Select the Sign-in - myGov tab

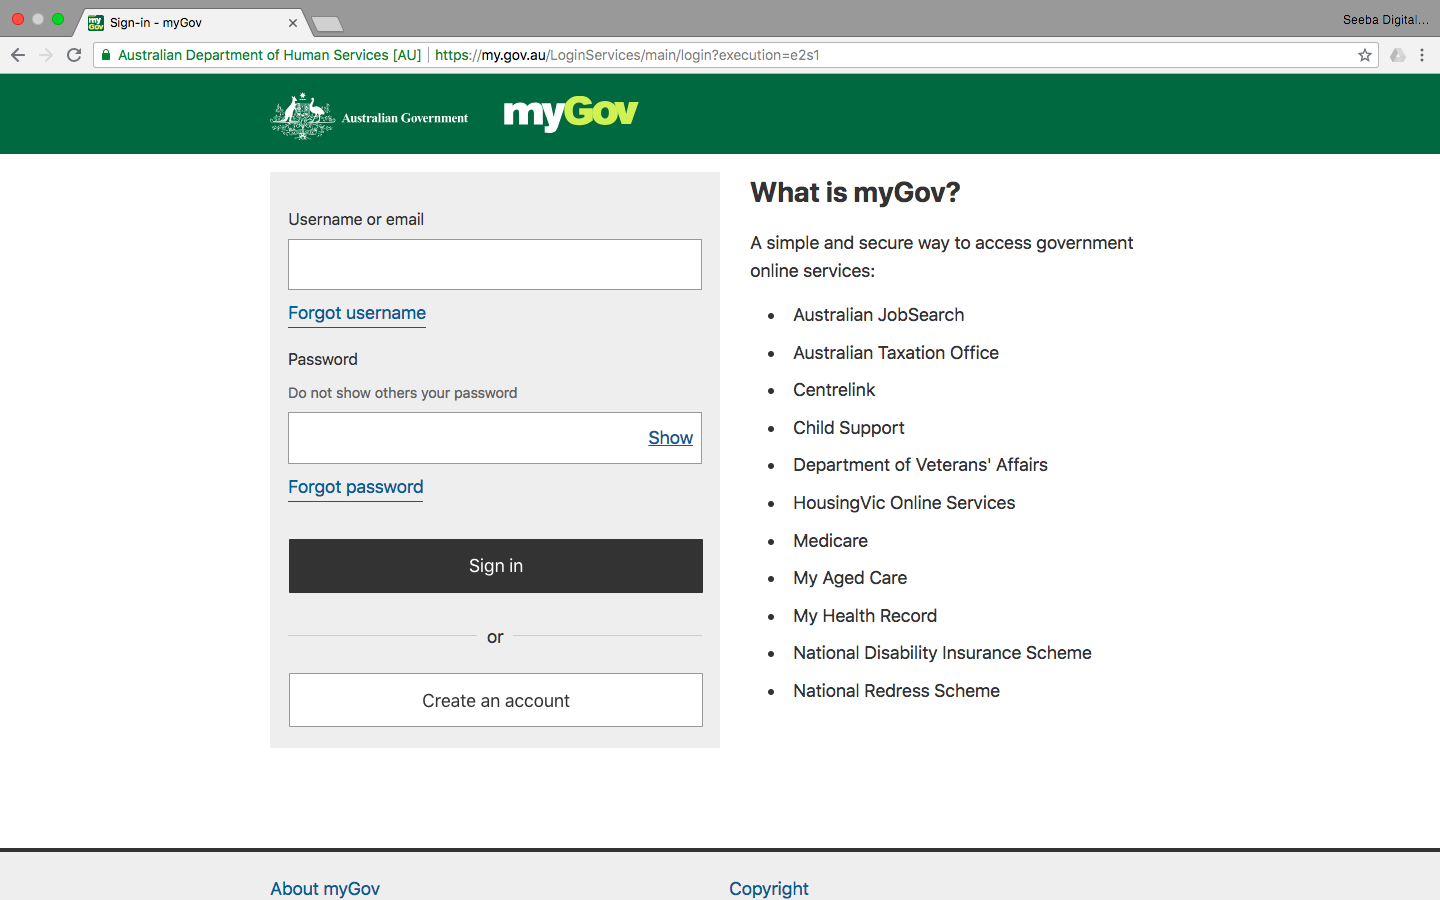[x=190, y=22]
